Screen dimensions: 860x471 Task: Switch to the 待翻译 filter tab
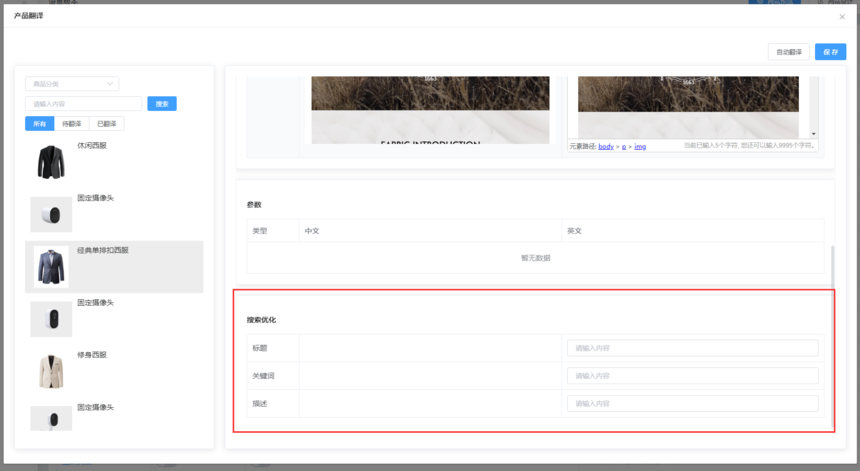tap(72, 124)
